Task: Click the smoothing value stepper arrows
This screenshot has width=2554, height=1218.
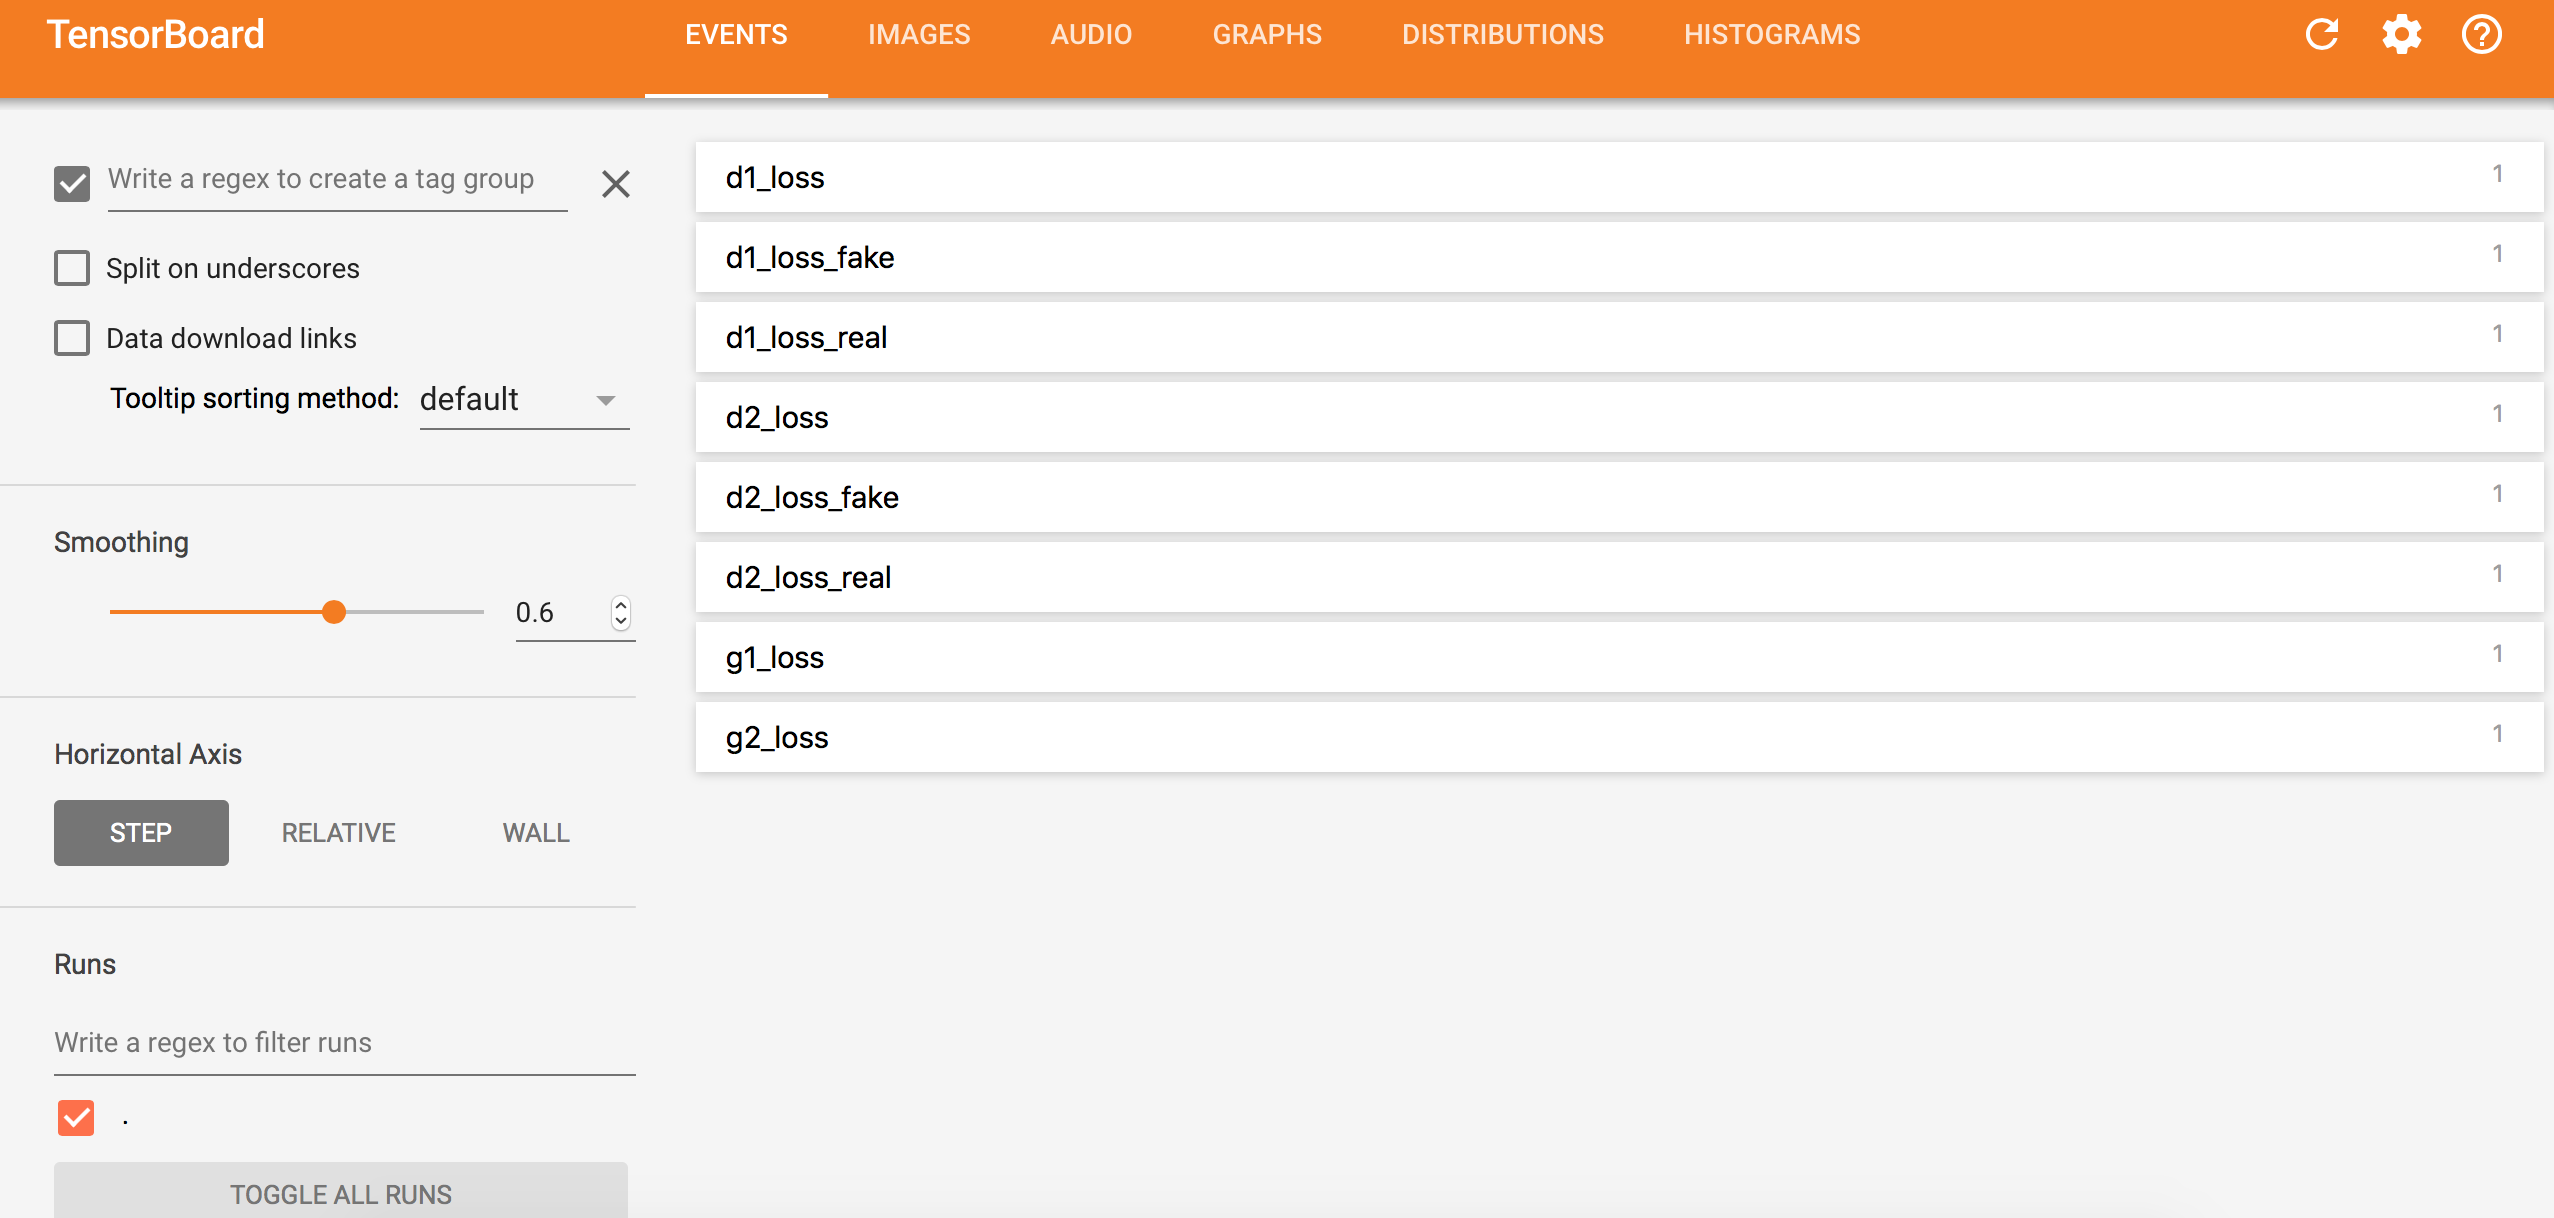Action: click(621, 612)
